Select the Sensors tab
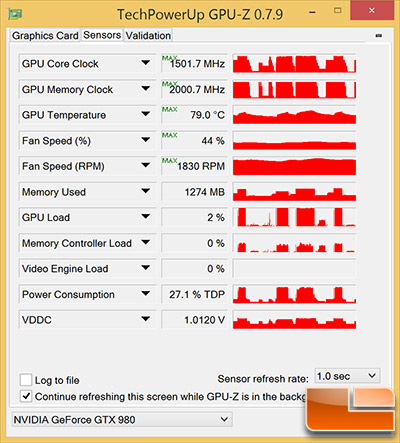Image resolution: width=400 pixels, height=443 pixels. (102, 35)
